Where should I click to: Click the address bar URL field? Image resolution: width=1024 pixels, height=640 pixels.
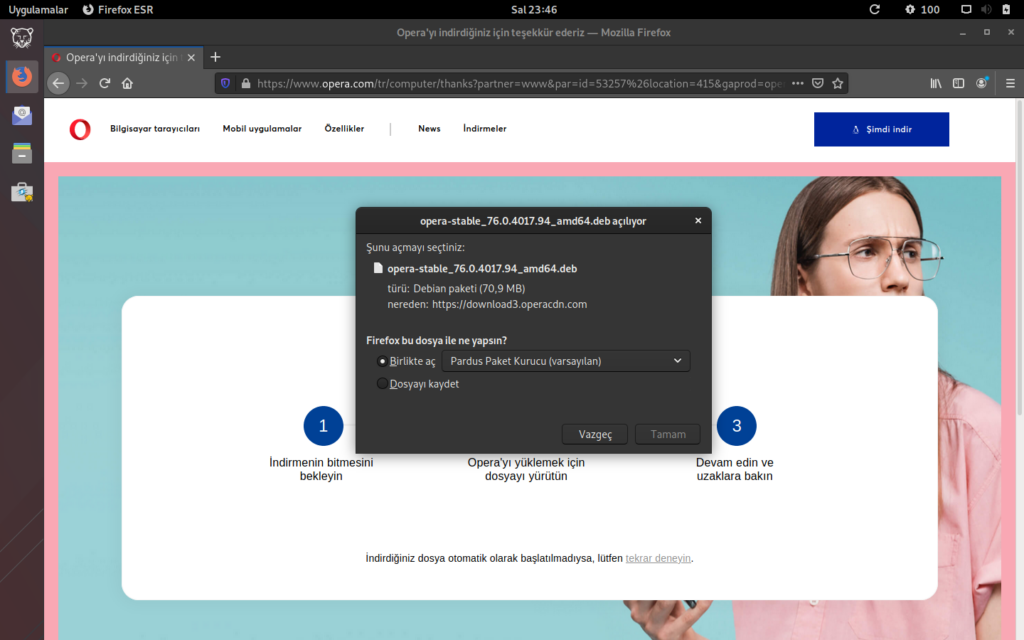click(x=520, y=84)
